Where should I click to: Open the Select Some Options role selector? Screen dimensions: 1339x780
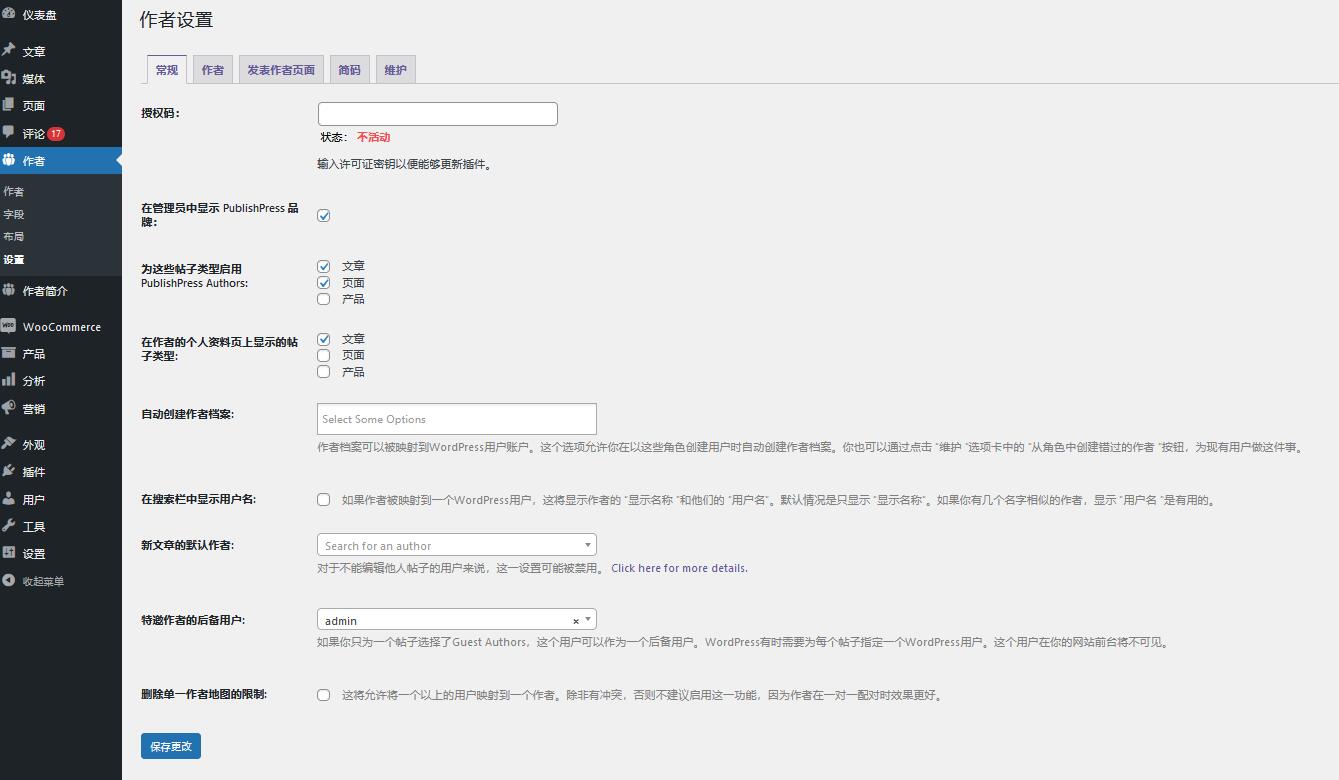456,419
